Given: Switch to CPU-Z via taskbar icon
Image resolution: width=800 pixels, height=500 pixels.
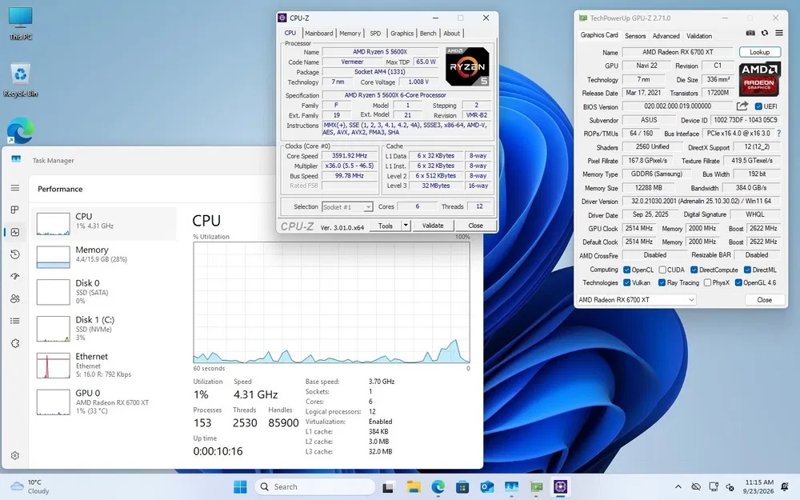Looking at the screenshot, I should 561,487.
